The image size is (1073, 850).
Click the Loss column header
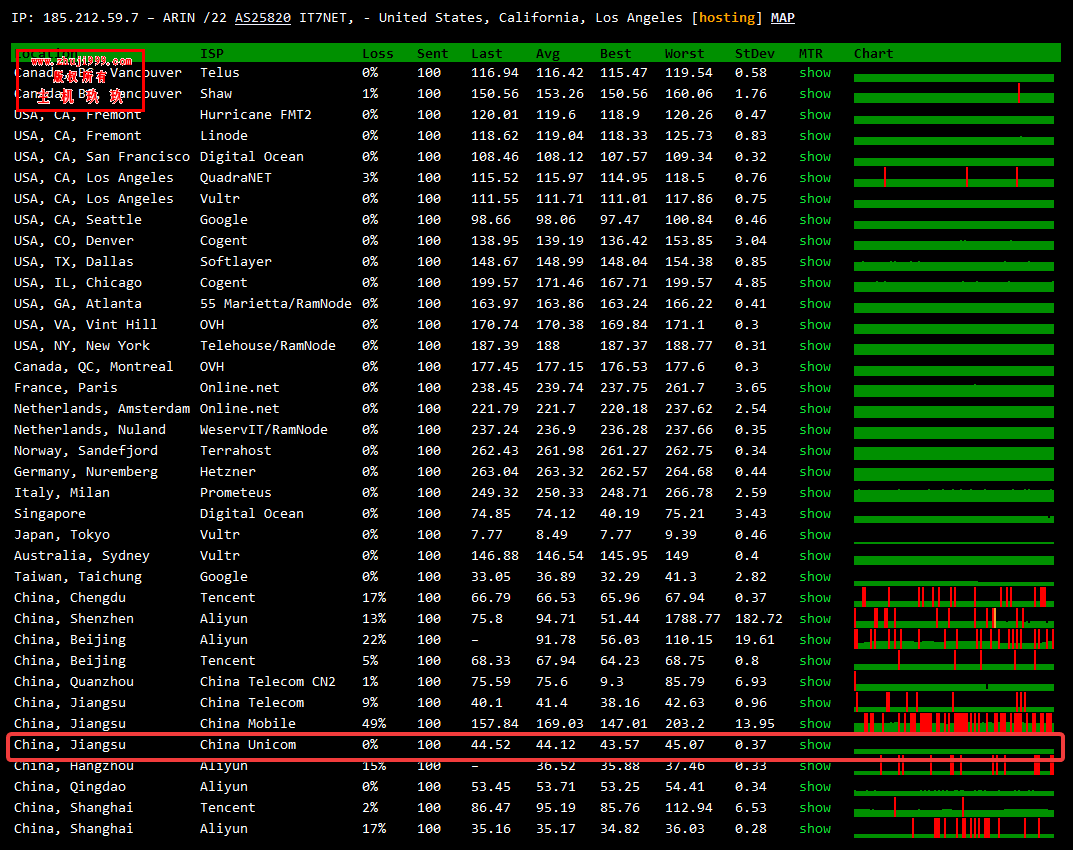(x=378, y=53)
